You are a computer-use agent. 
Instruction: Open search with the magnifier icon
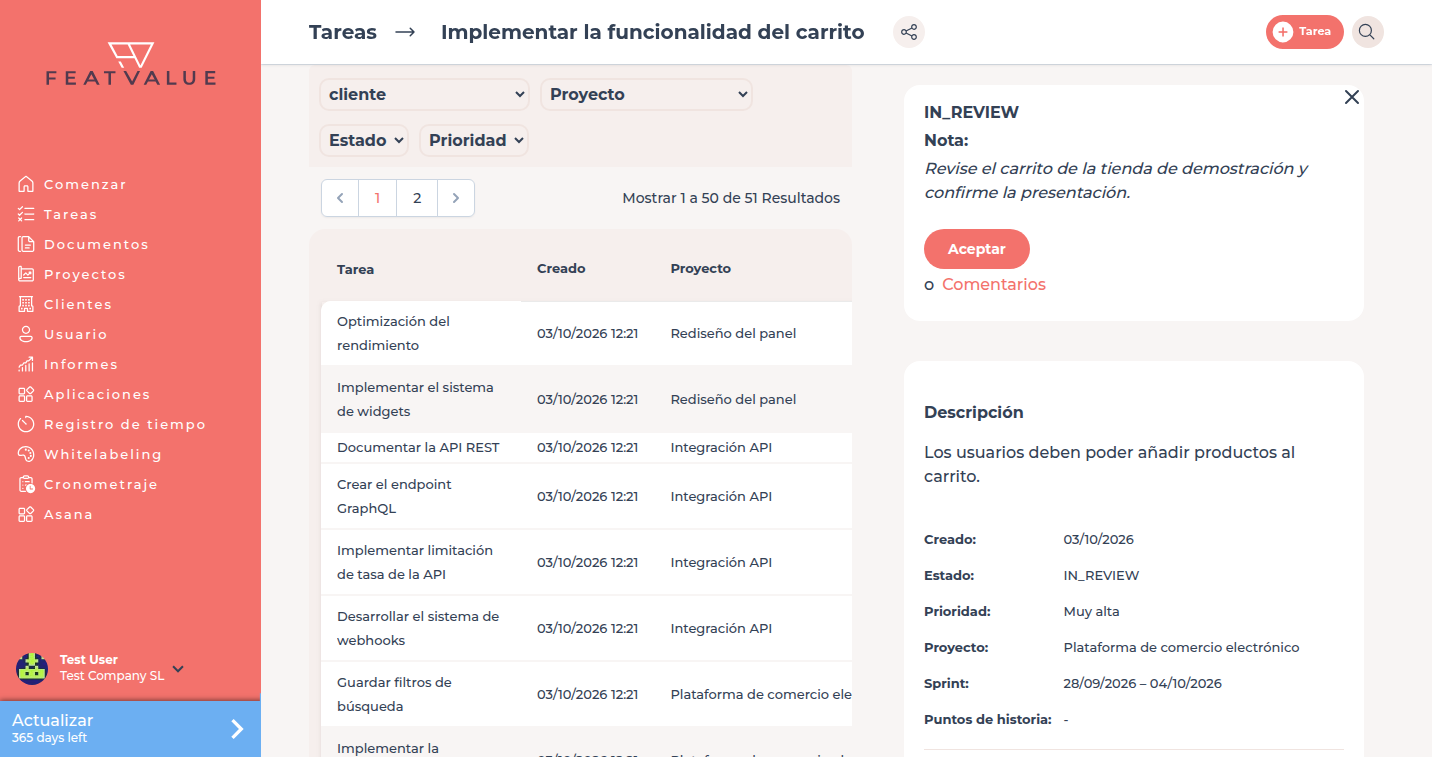pos(1367,32)
